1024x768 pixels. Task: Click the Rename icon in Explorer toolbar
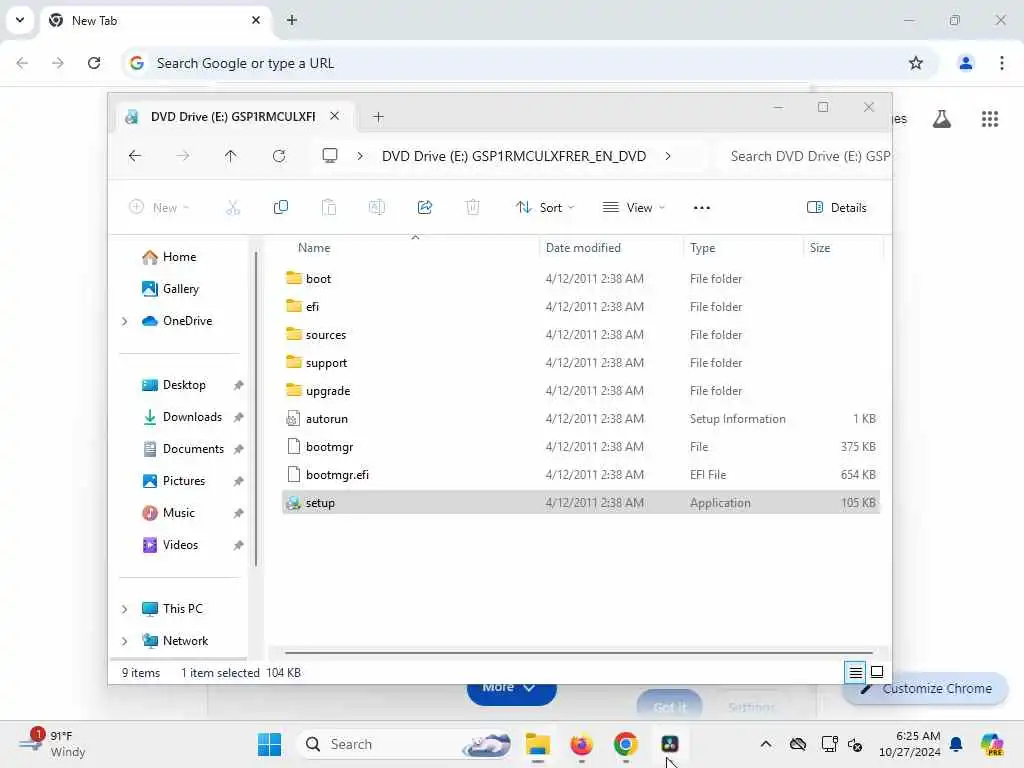coord(377,208)
